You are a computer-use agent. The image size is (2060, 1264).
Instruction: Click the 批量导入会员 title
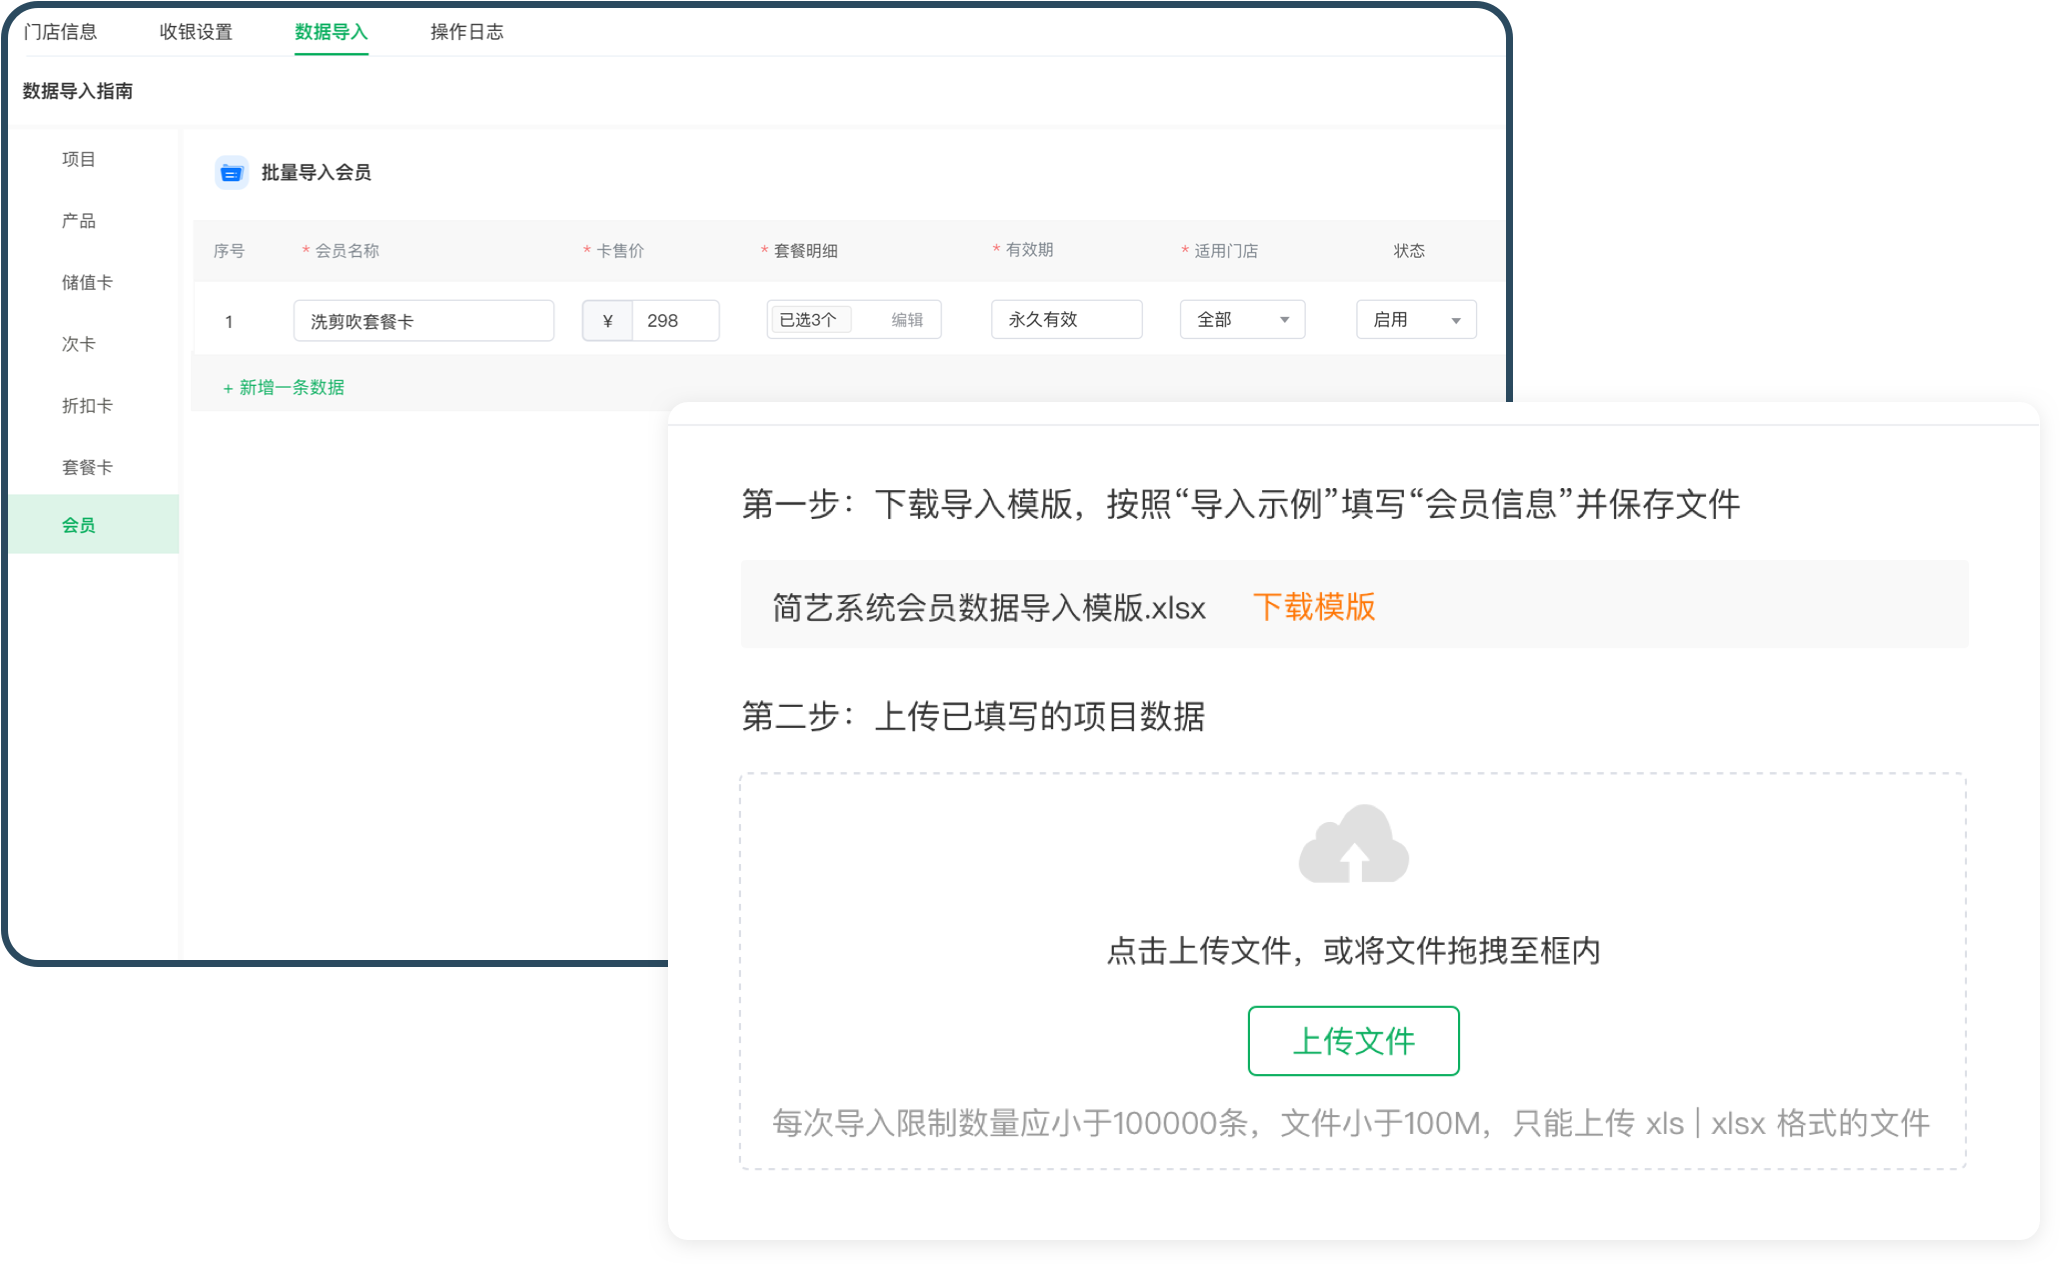pos(316,173)
